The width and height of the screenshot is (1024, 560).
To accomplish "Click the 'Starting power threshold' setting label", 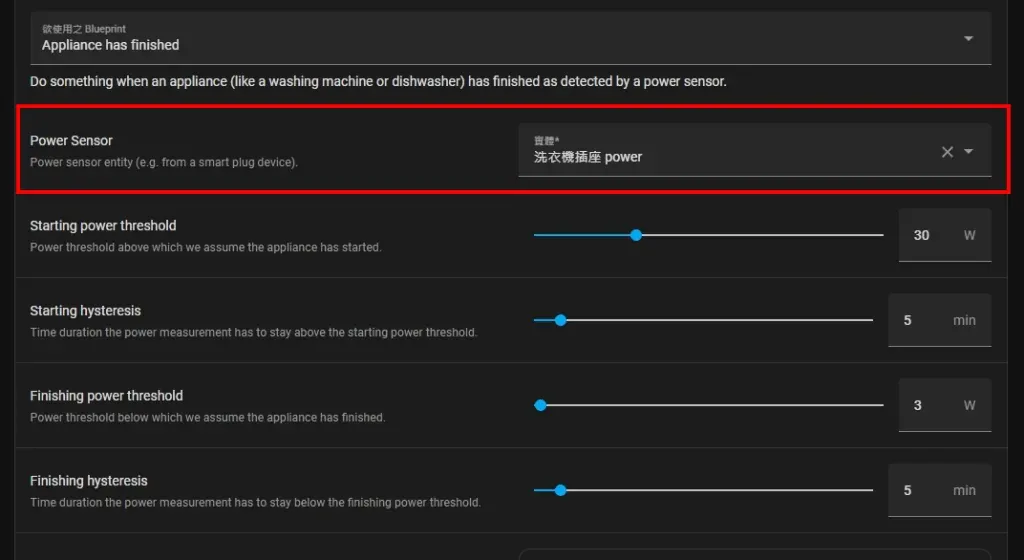I will [x=103, y=226].
